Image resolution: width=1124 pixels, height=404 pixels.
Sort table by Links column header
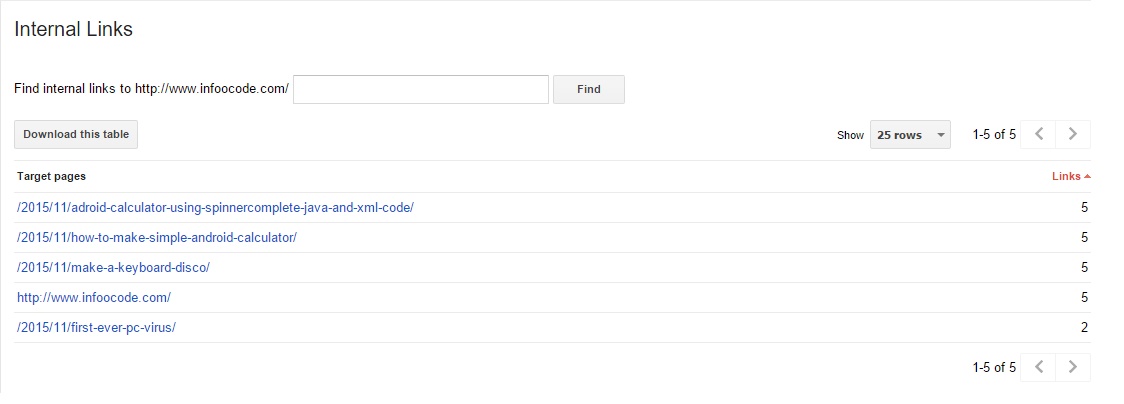[1070, 176]
